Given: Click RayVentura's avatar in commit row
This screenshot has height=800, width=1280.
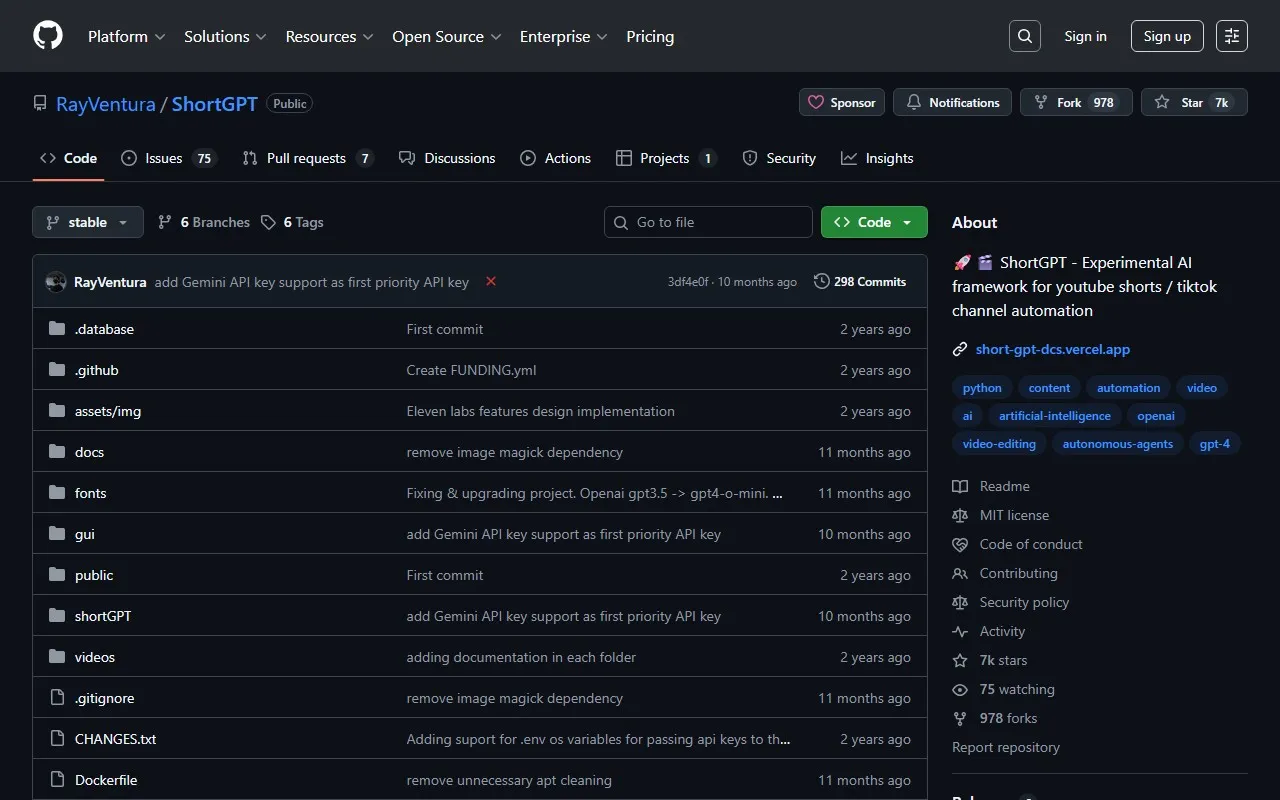Looking at the screenshot, I should [56, 282].
